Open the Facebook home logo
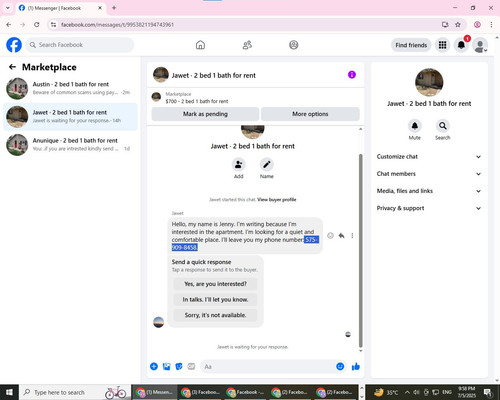 (14, 45)
